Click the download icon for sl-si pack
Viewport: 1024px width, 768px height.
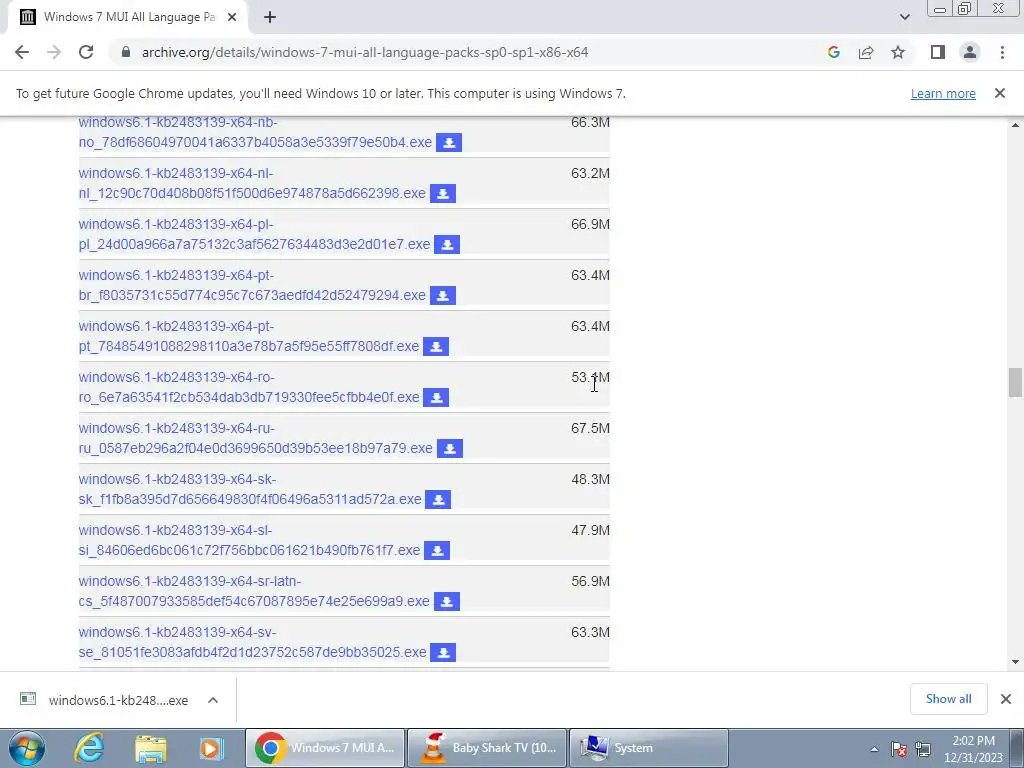(437, 550)
